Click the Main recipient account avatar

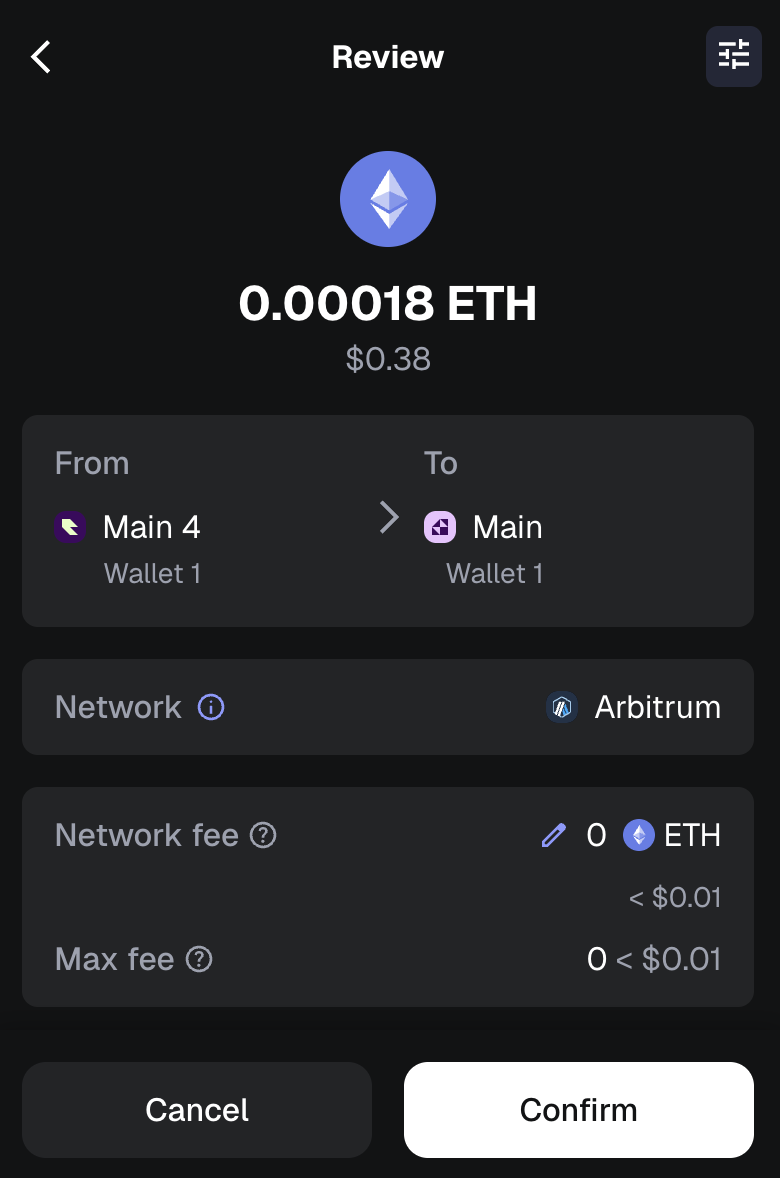(x=440, y=527)
